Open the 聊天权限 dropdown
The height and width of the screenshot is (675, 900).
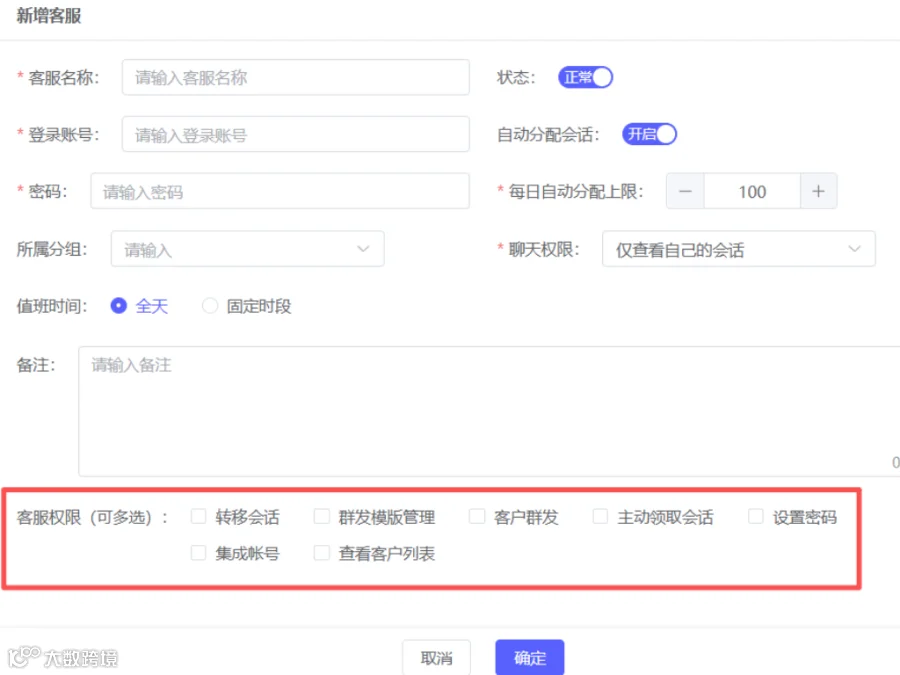tap(739, 249)
